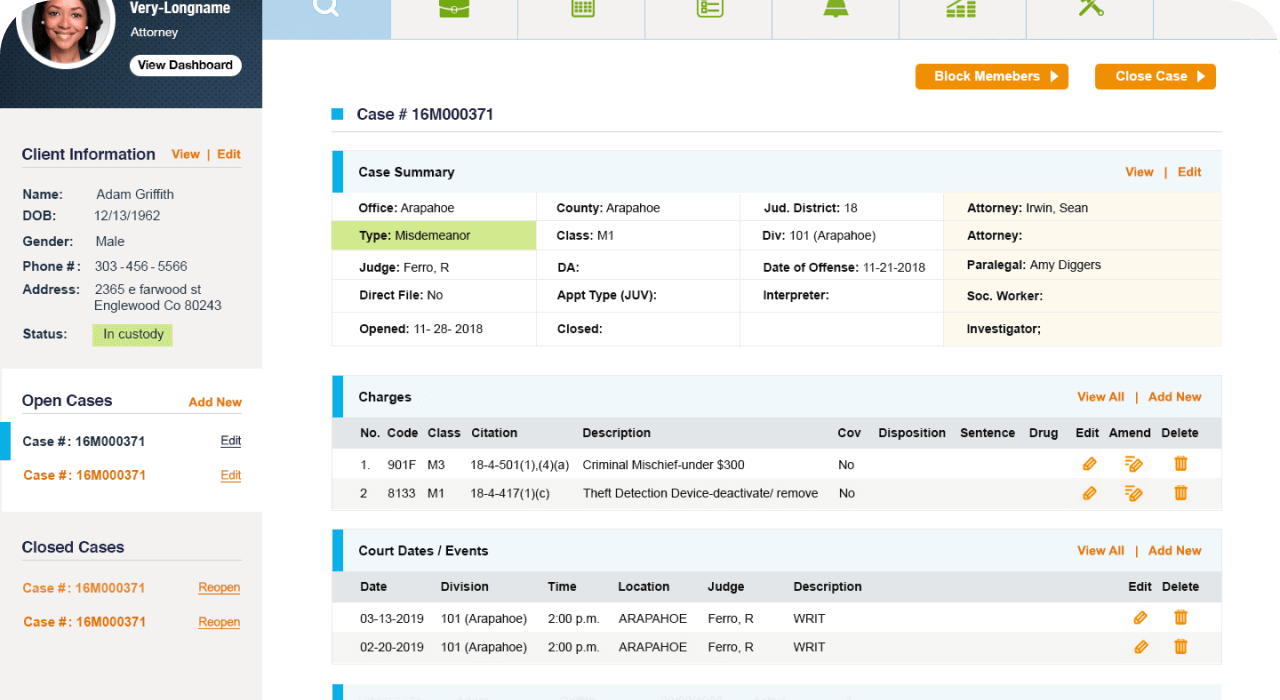Click the Block Memebers button

click(x=991, y=76)
